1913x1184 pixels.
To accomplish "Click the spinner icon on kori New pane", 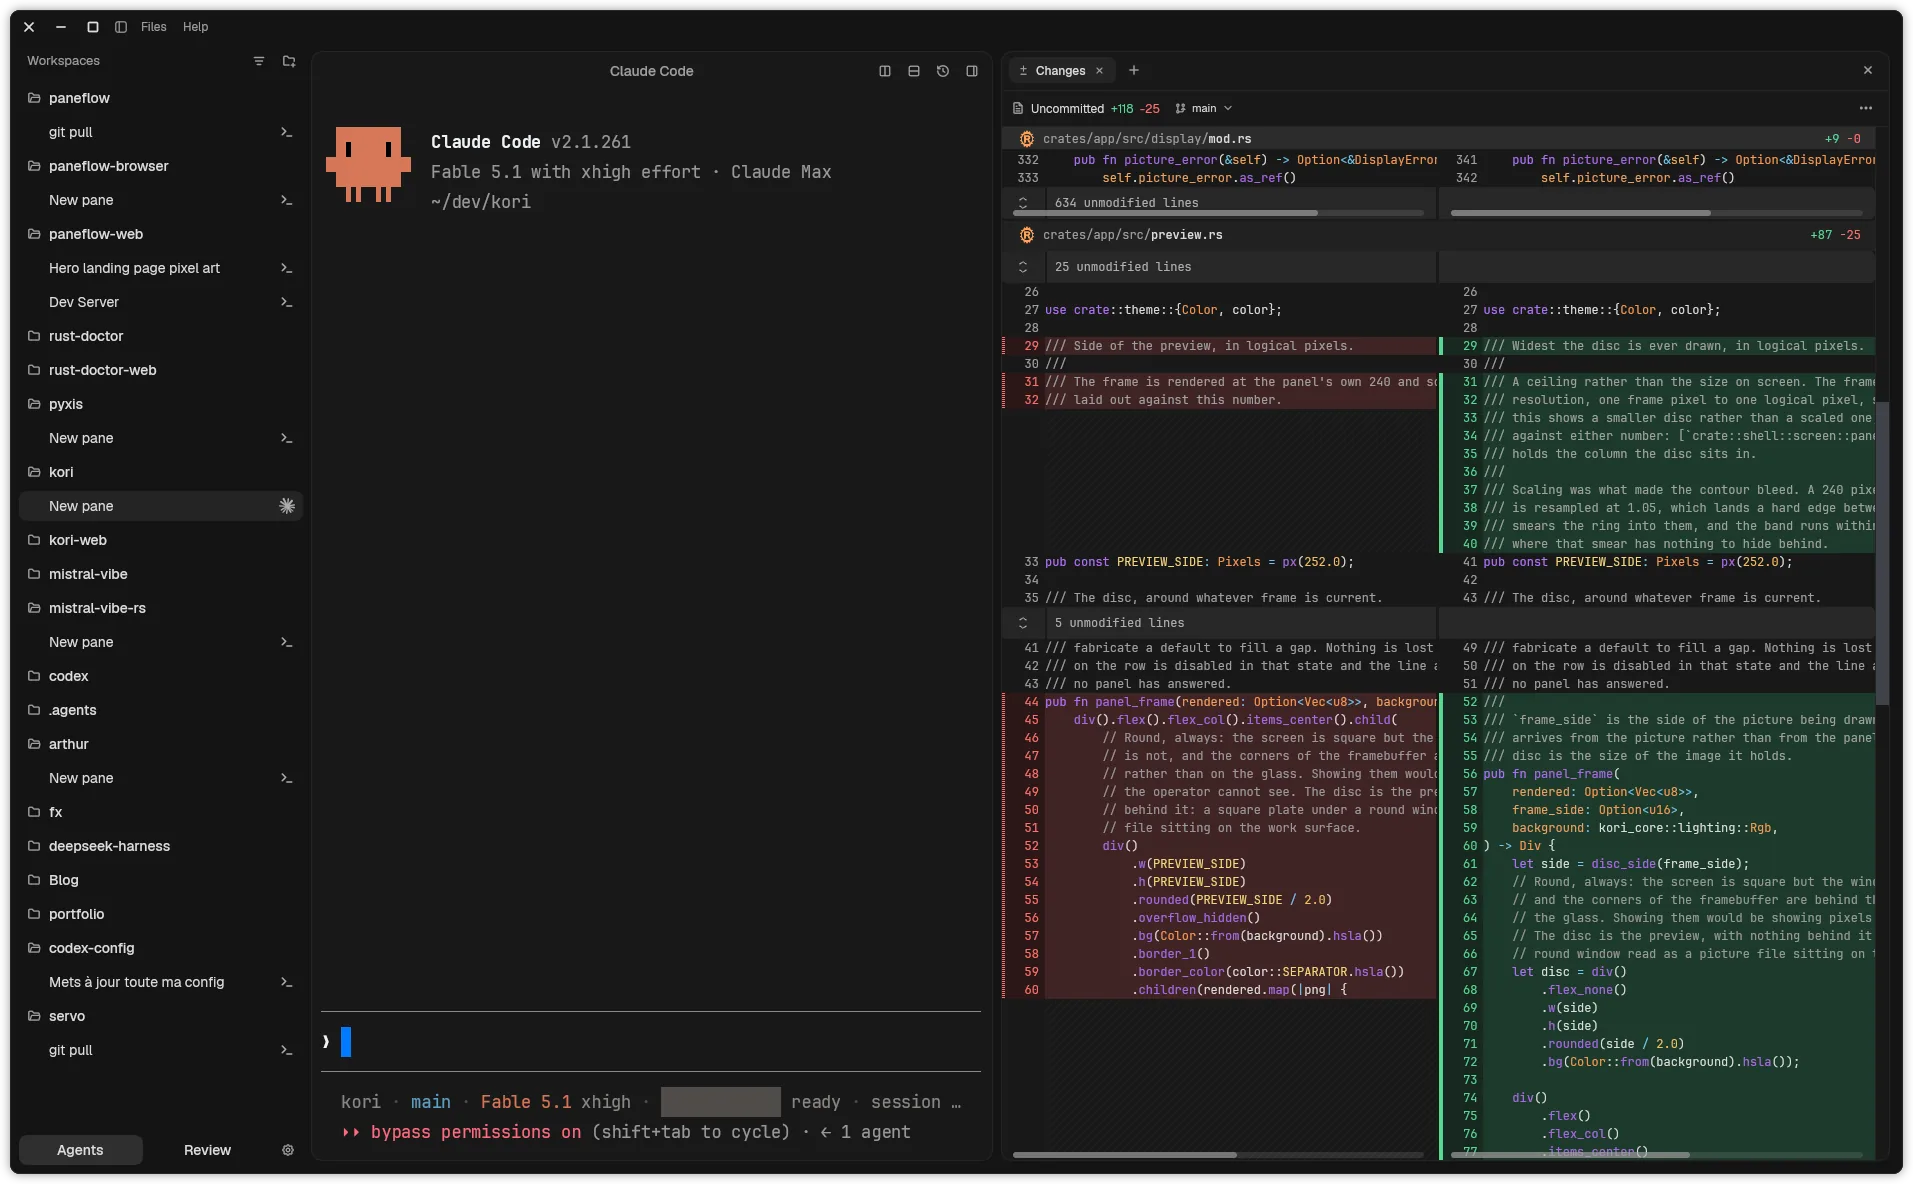I will pyautogui.click(x=287, y=506).
